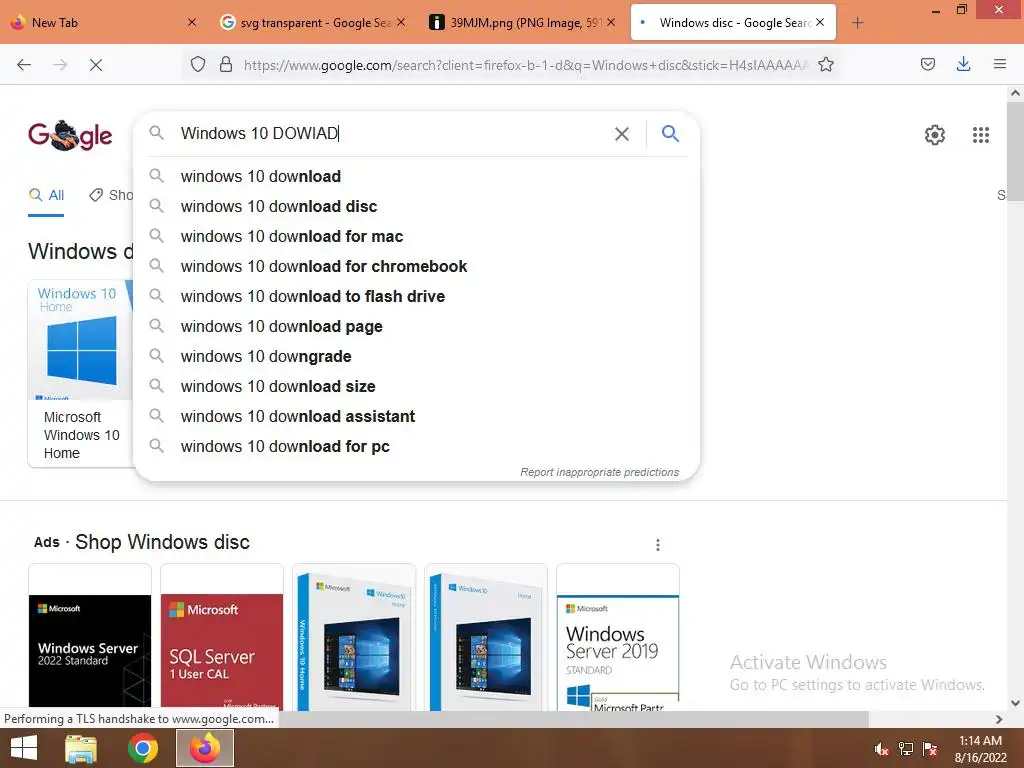
Task: Open File Explorer from the taskbar
Action: [x=82, y=748]
